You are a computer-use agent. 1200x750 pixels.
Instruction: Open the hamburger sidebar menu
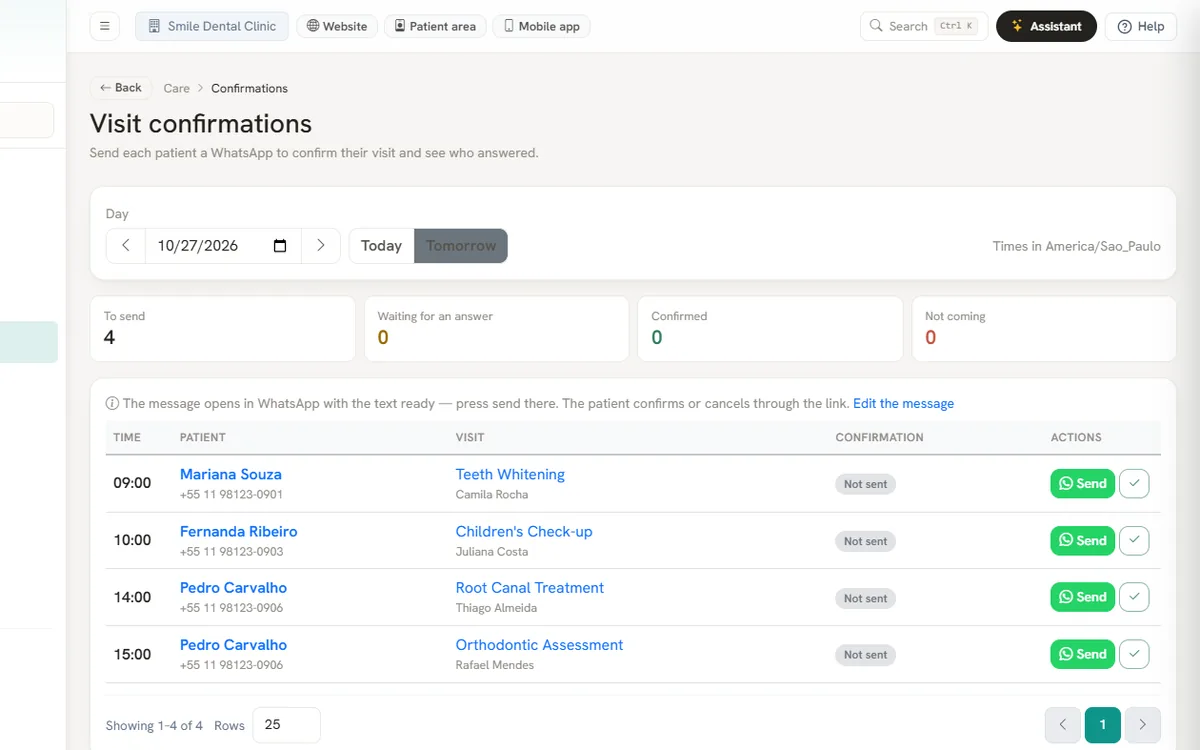click(x=105, y=26)
